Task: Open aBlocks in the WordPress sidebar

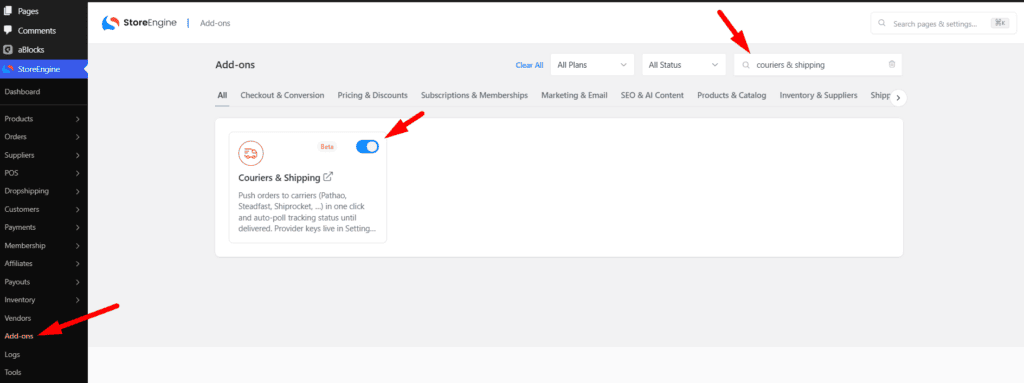Action: pyautogui.click(x=31, y=50)
